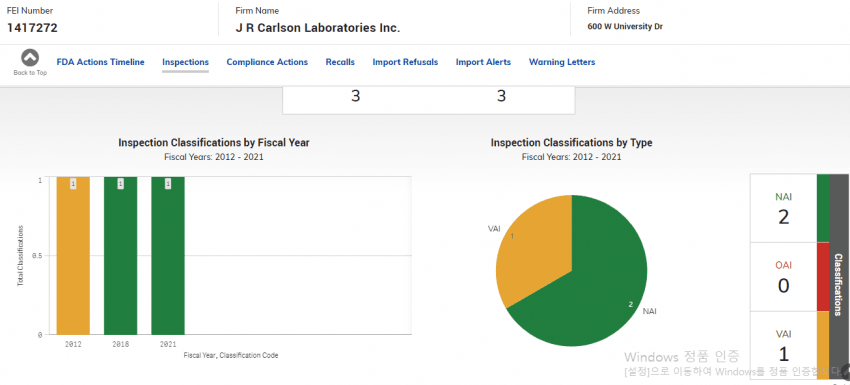The image size is (850, 385).
Task: Click Inspection Classifications by Fiscal Year title
Action: pos(214,143)
